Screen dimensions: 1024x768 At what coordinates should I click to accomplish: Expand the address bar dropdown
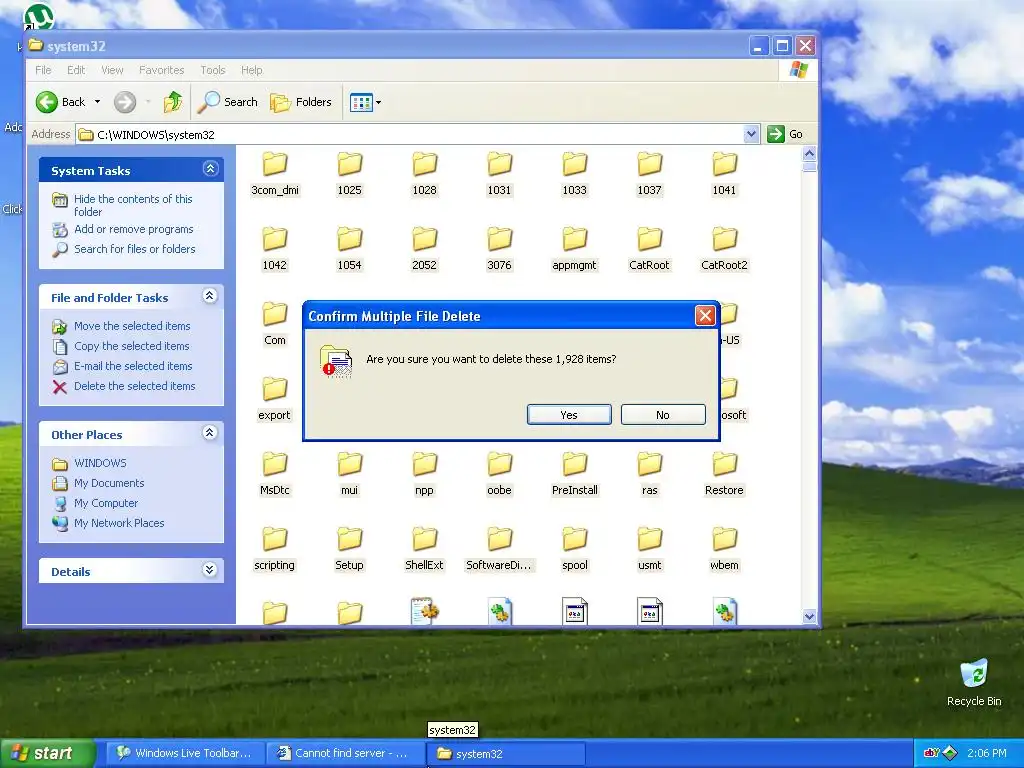(751, 134)
